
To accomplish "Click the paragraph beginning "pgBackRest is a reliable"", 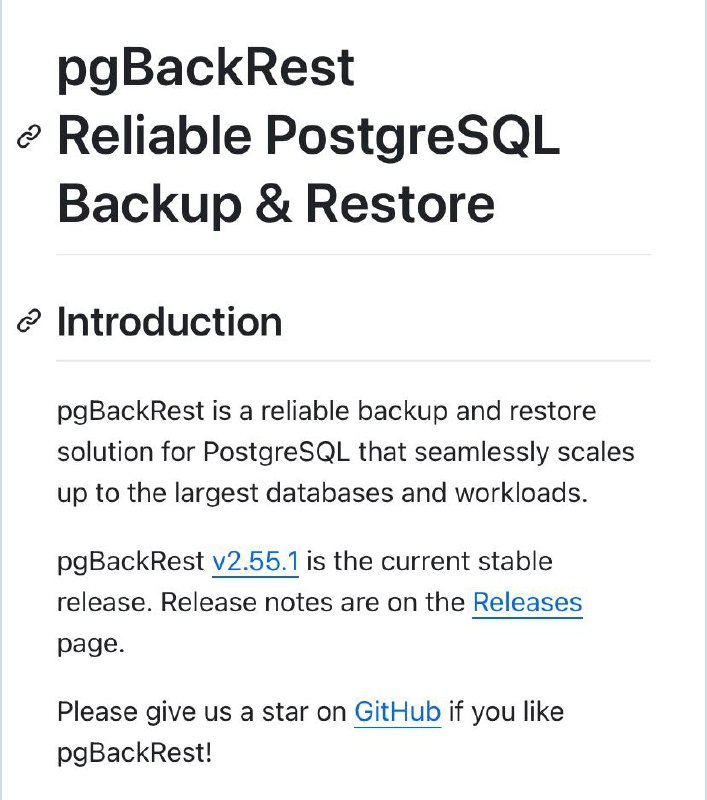I will click(x=346, y=452).
